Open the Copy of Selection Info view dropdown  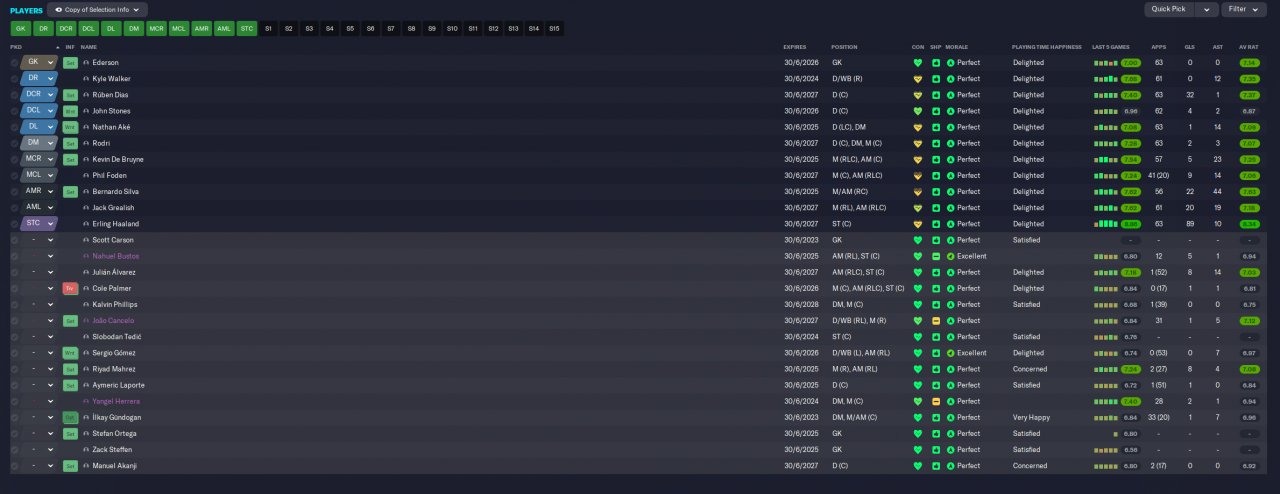pyautogui.click(x=97, y=9)
